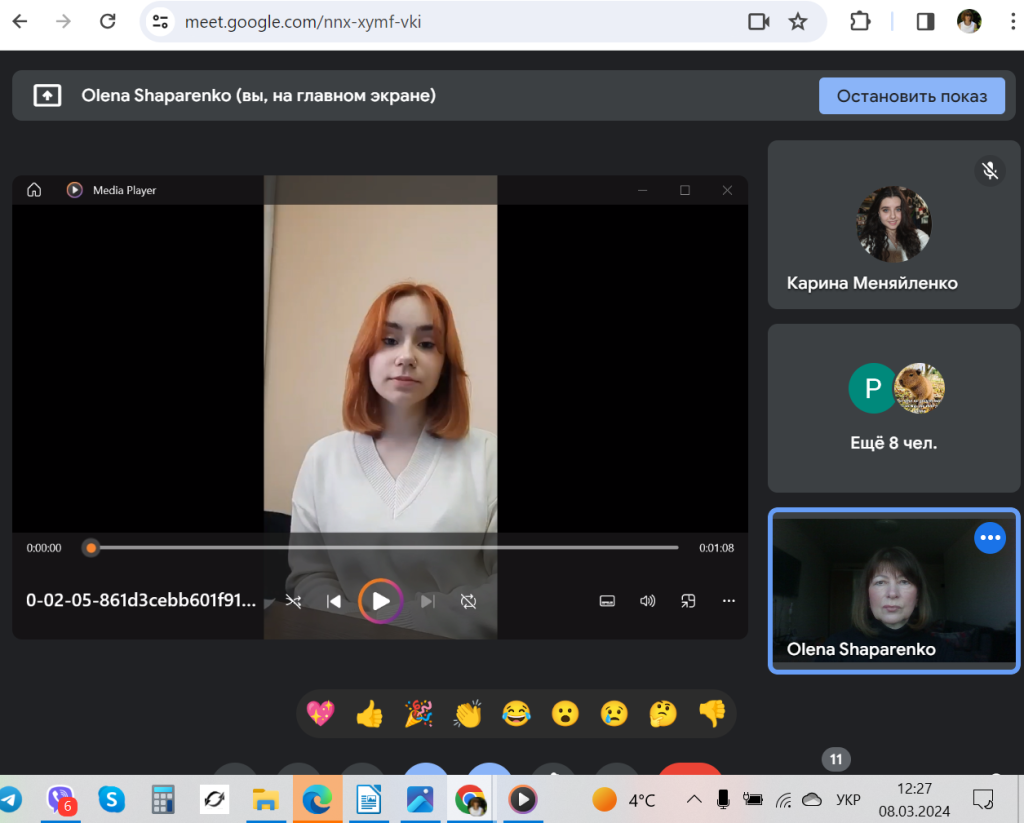Click the browser forward arrow

(x=63, y=22)
